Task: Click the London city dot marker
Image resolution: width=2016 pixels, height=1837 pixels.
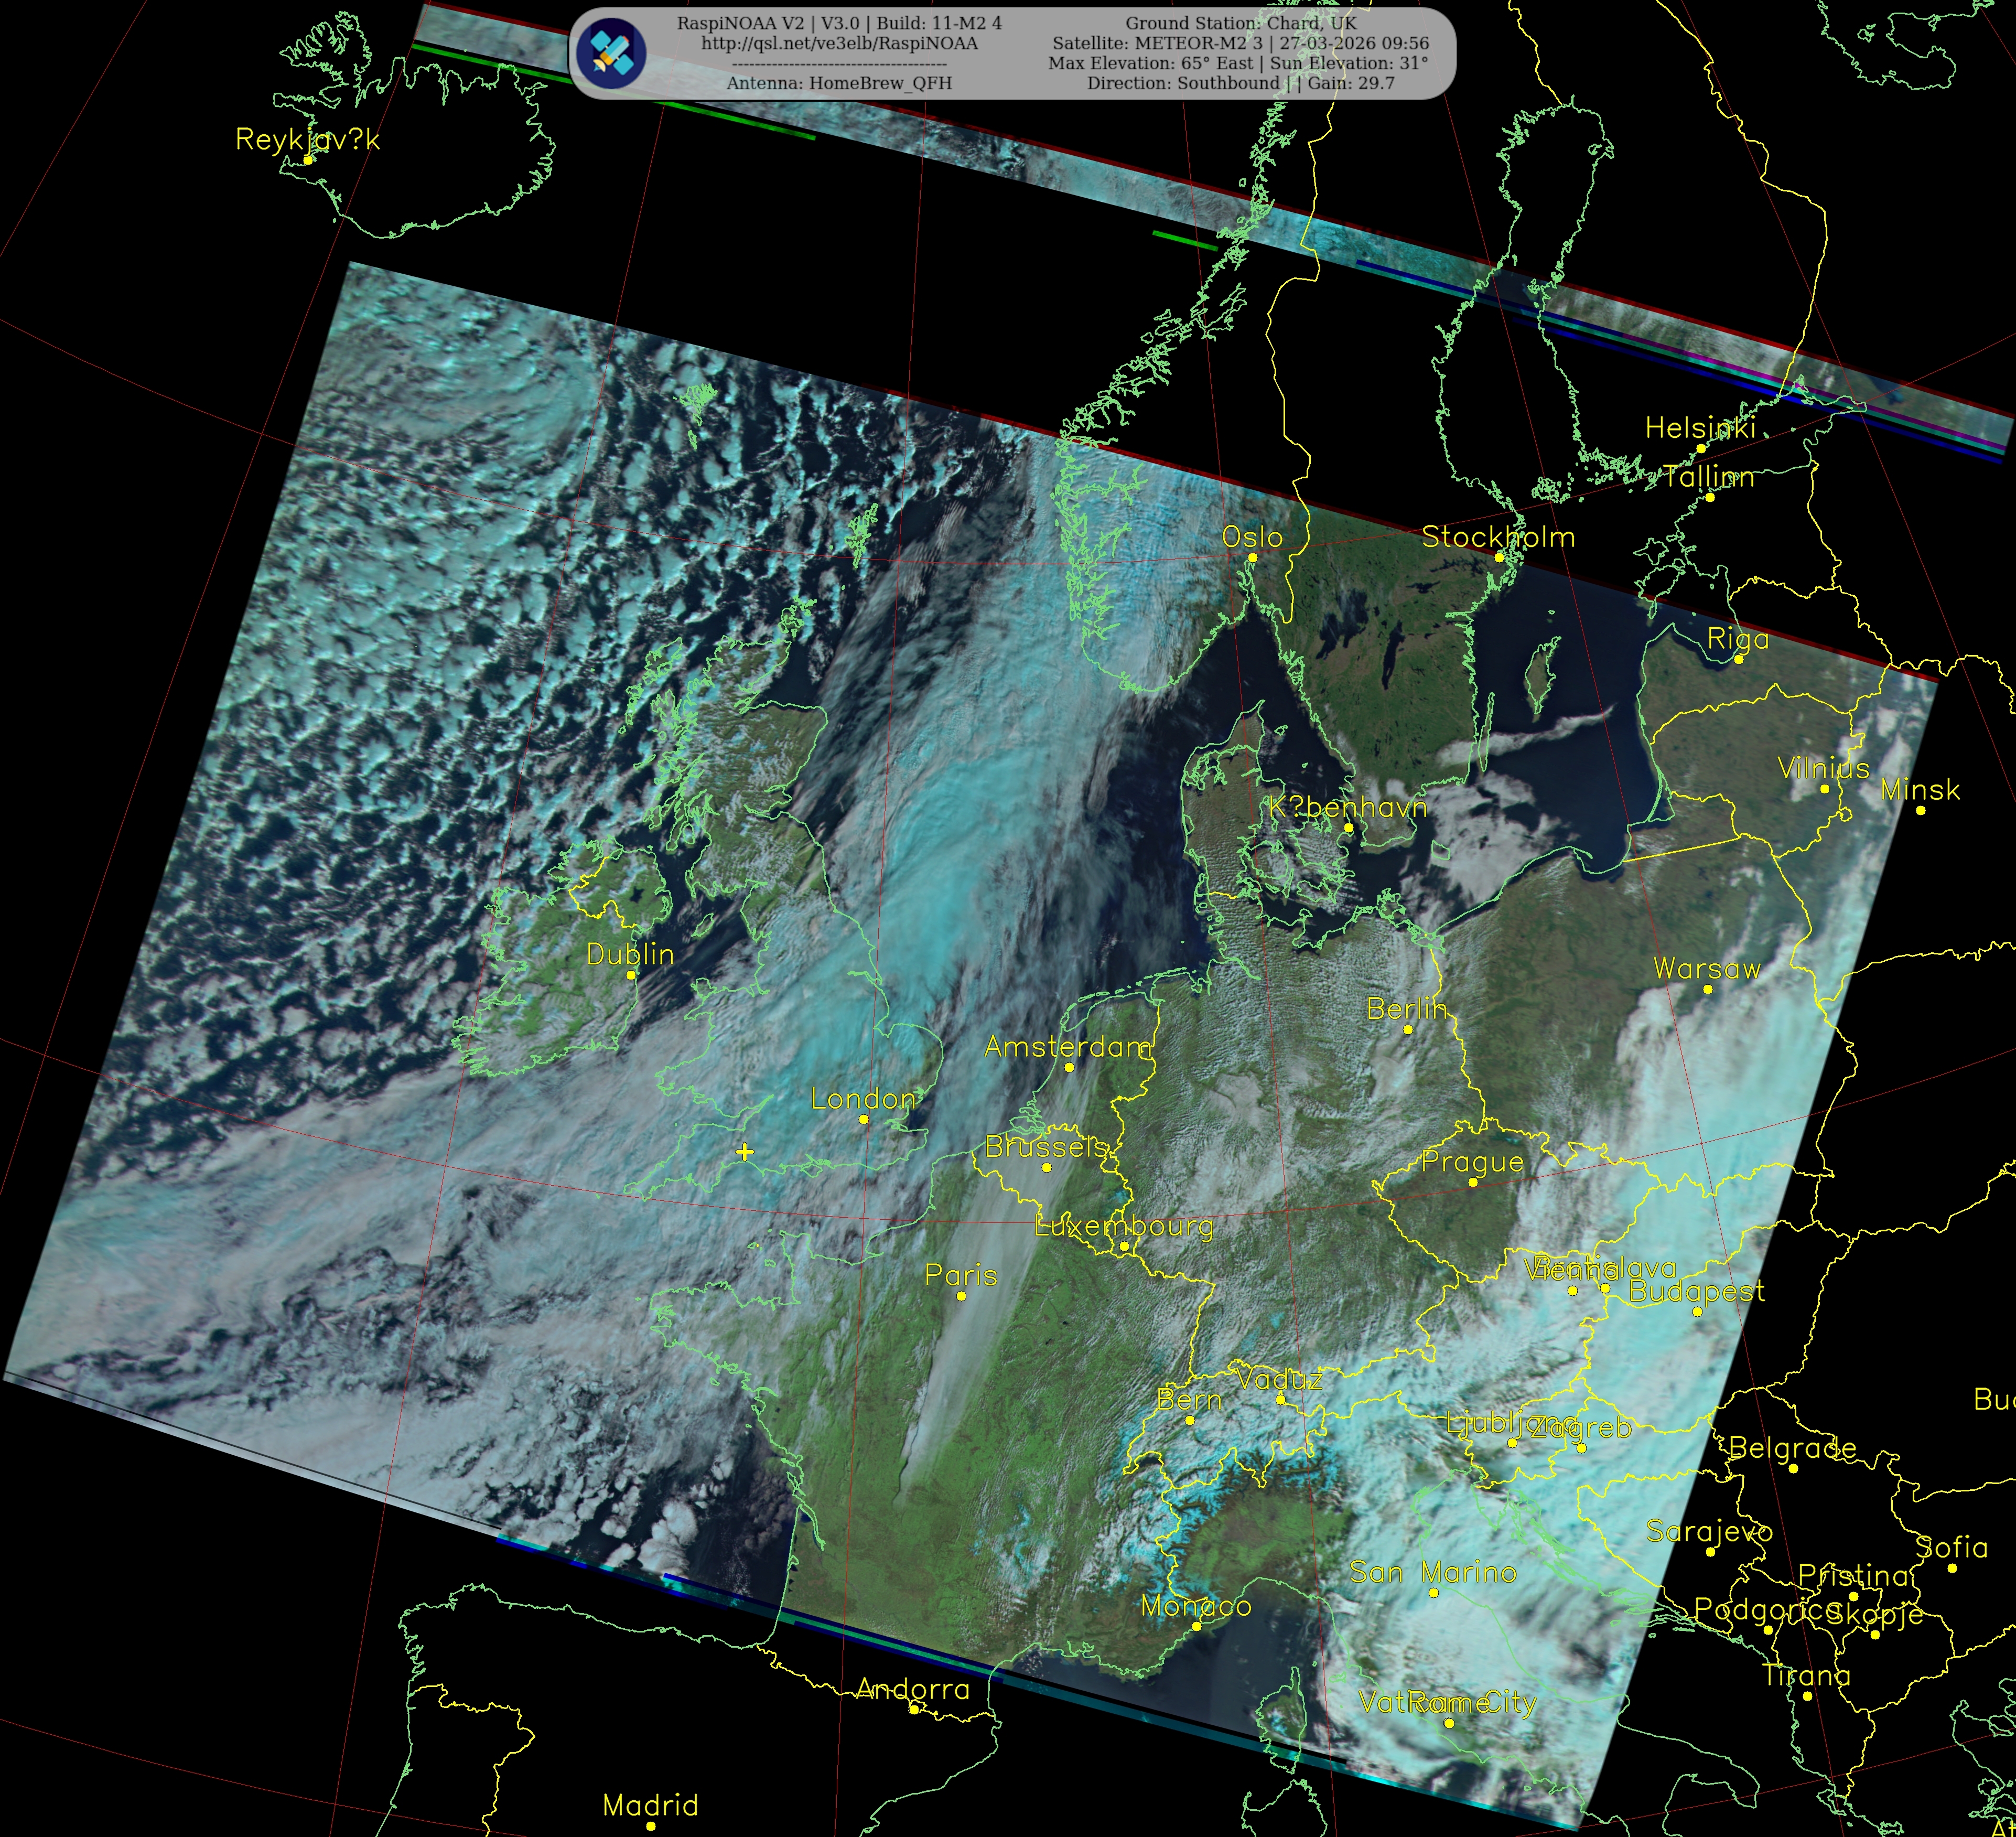Action: click(x=864, y=1120)
